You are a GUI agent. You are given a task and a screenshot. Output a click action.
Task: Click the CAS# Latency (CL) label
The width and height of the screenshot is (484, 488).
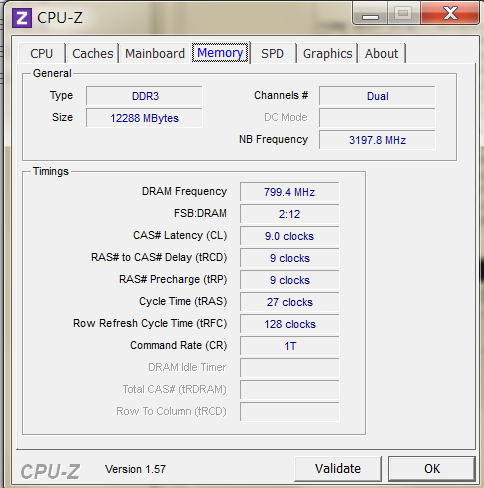180,235
